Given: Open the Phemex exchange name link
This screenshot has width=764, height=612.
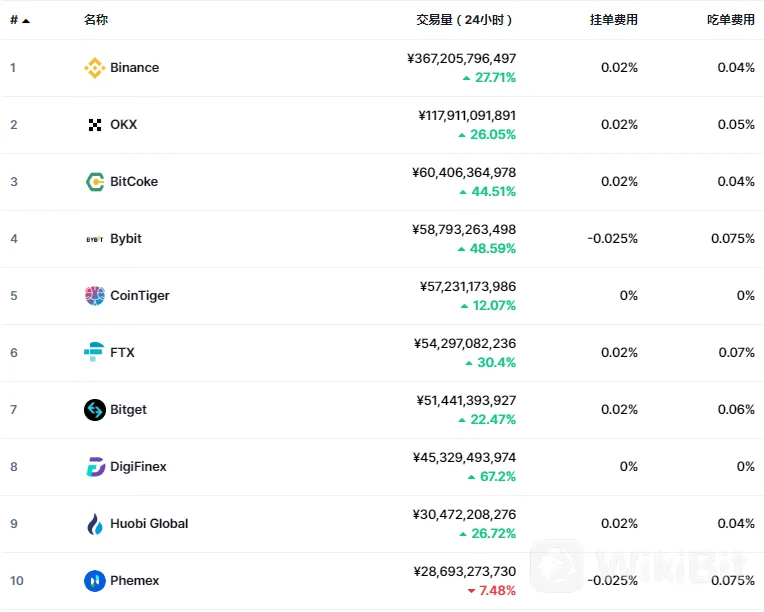Looking at the screenshot, I should (134, 581).
